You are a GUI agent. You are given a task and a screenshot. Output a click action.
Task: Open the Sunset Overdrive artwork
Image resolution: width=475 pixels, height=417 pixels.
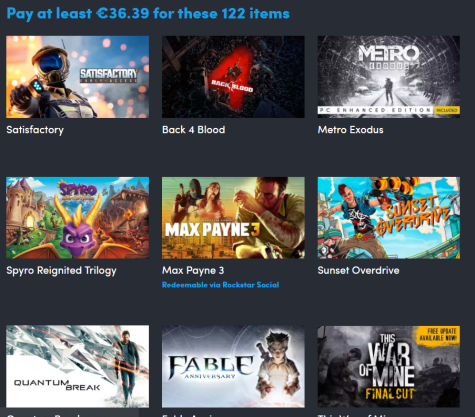point(389,218)
